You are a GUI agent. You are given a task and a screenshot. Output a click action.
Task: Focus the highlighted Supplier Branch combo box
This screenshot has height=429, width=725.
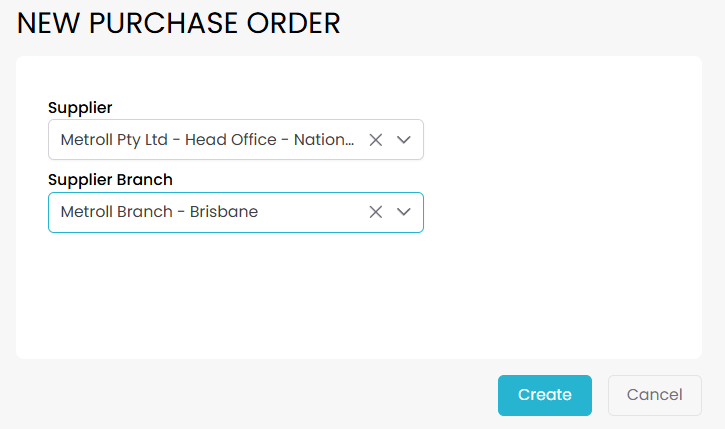pos(200,212)
